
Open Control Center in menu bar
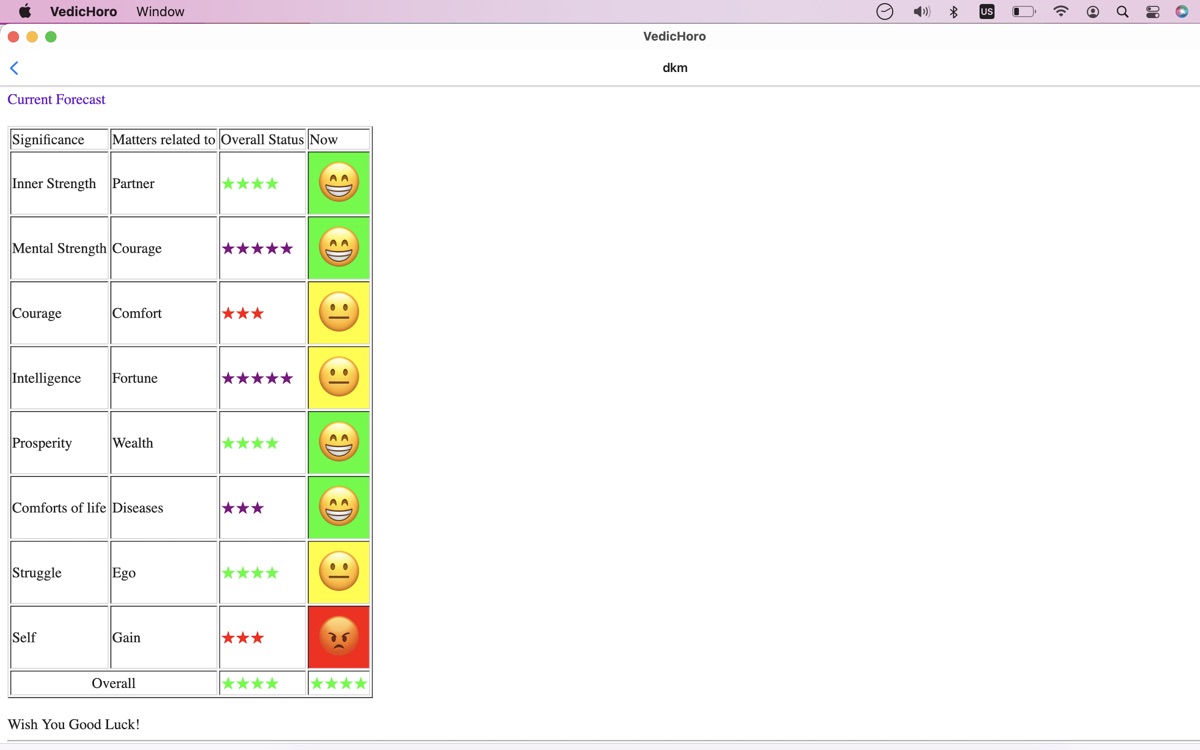click(x=1153, y=12)
